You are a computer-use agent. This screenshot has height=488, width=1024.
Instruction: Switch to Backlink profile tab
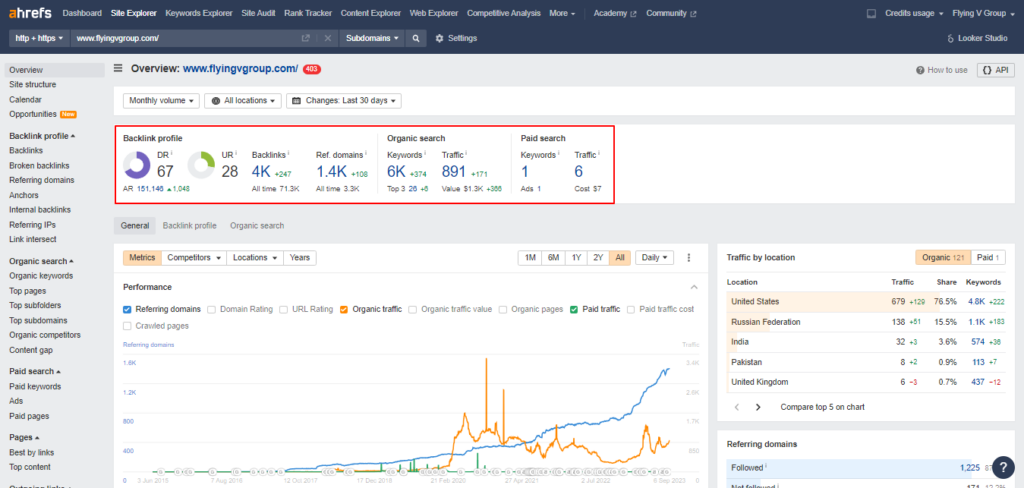point(189,225)
